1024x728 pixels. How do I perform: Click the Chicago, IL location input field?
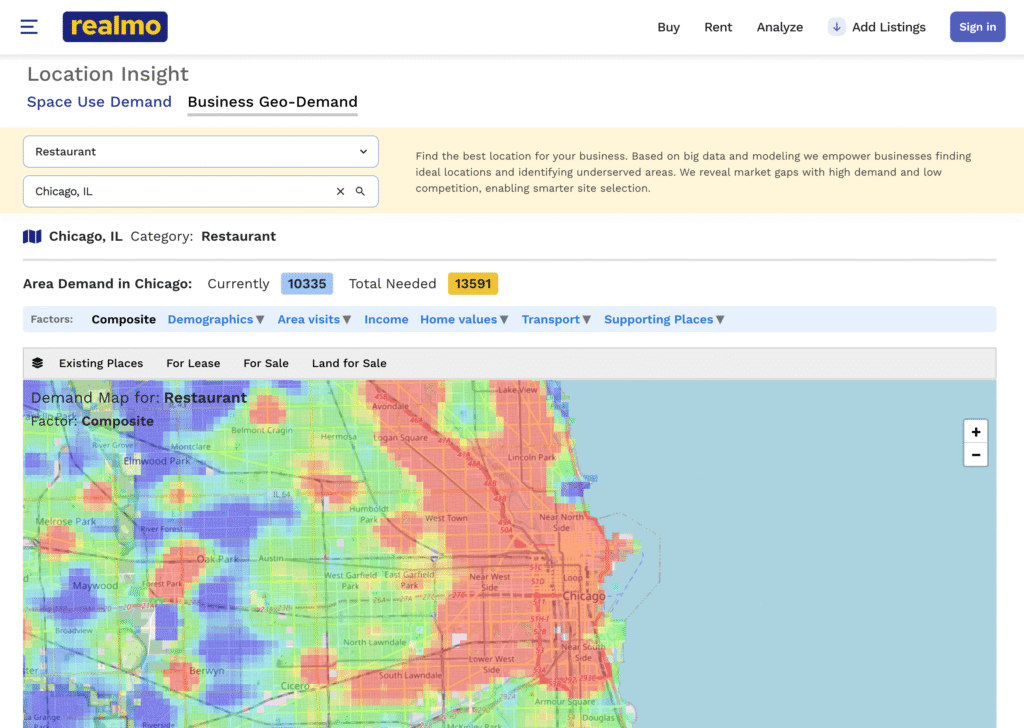pos(180,192)
